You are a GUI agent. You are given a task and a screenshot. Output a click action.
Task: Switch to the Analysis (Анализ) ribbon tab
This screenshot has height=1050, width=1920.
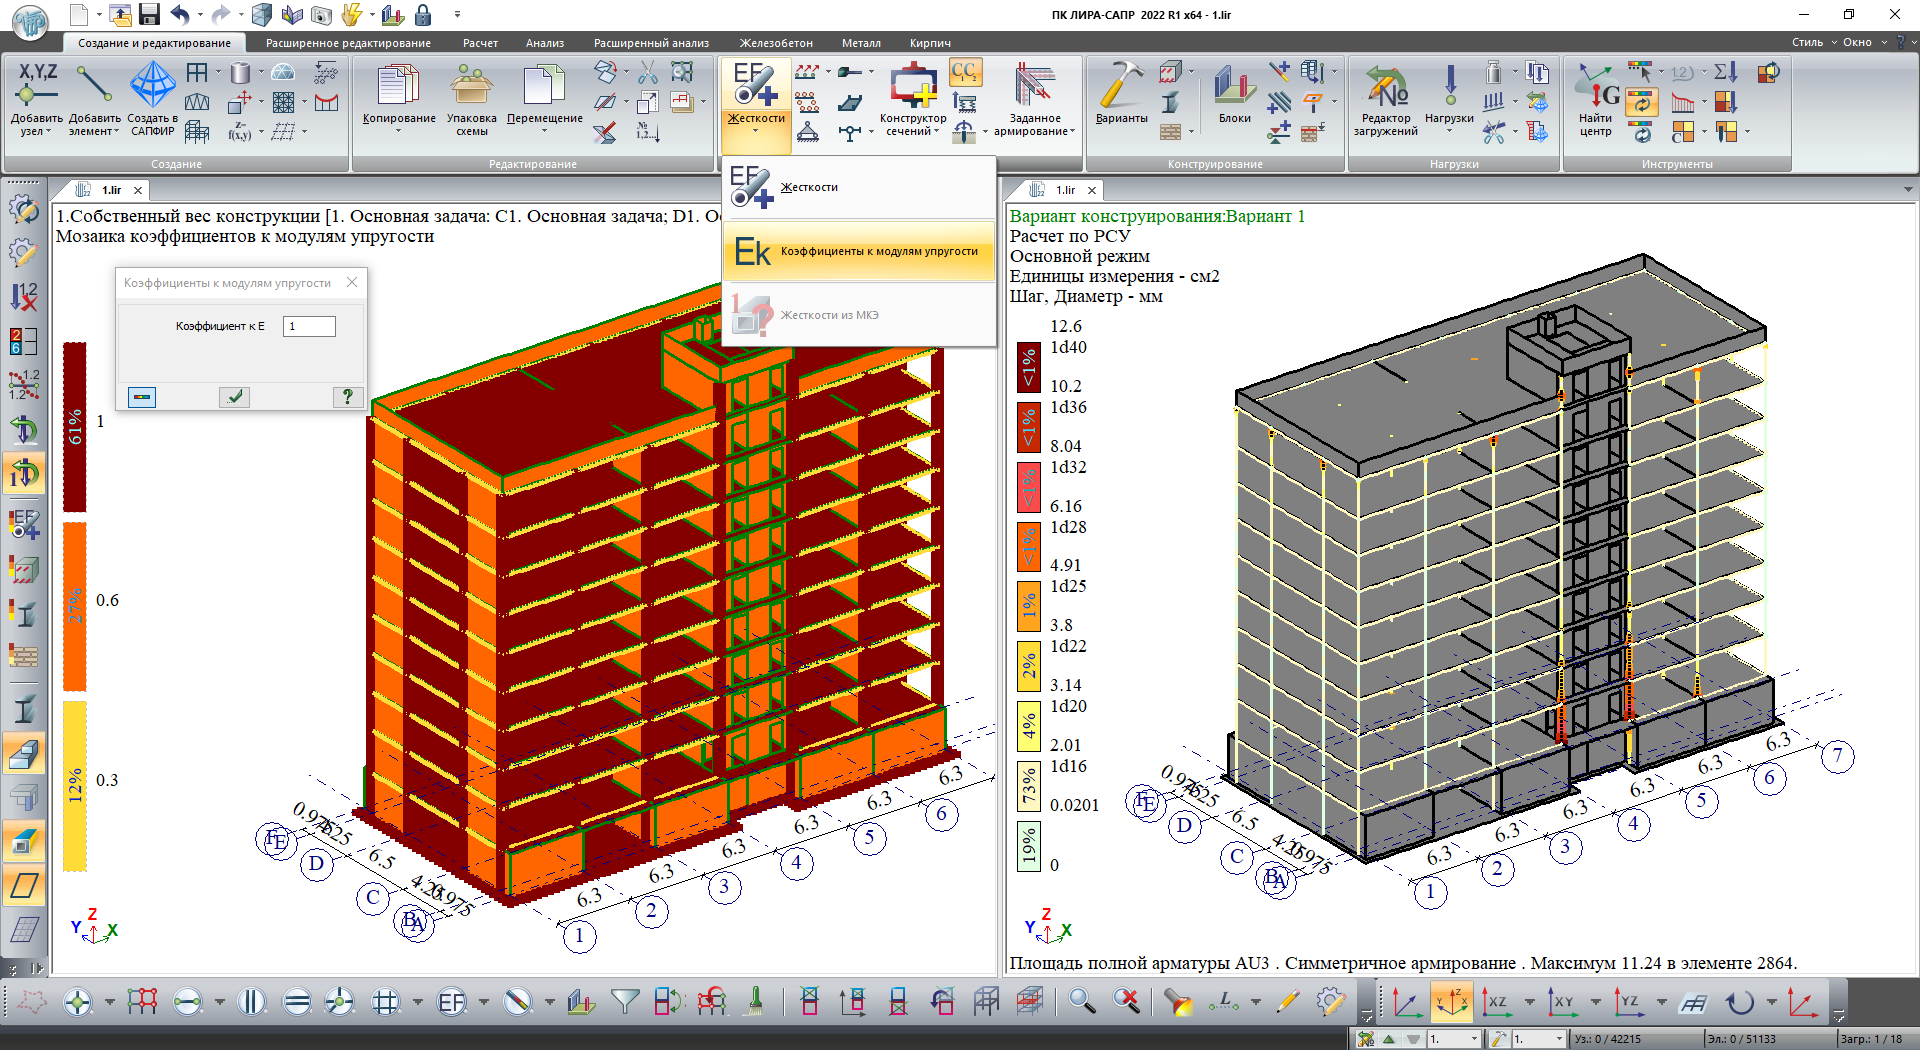pyautogui.click(x=545, y=43)
